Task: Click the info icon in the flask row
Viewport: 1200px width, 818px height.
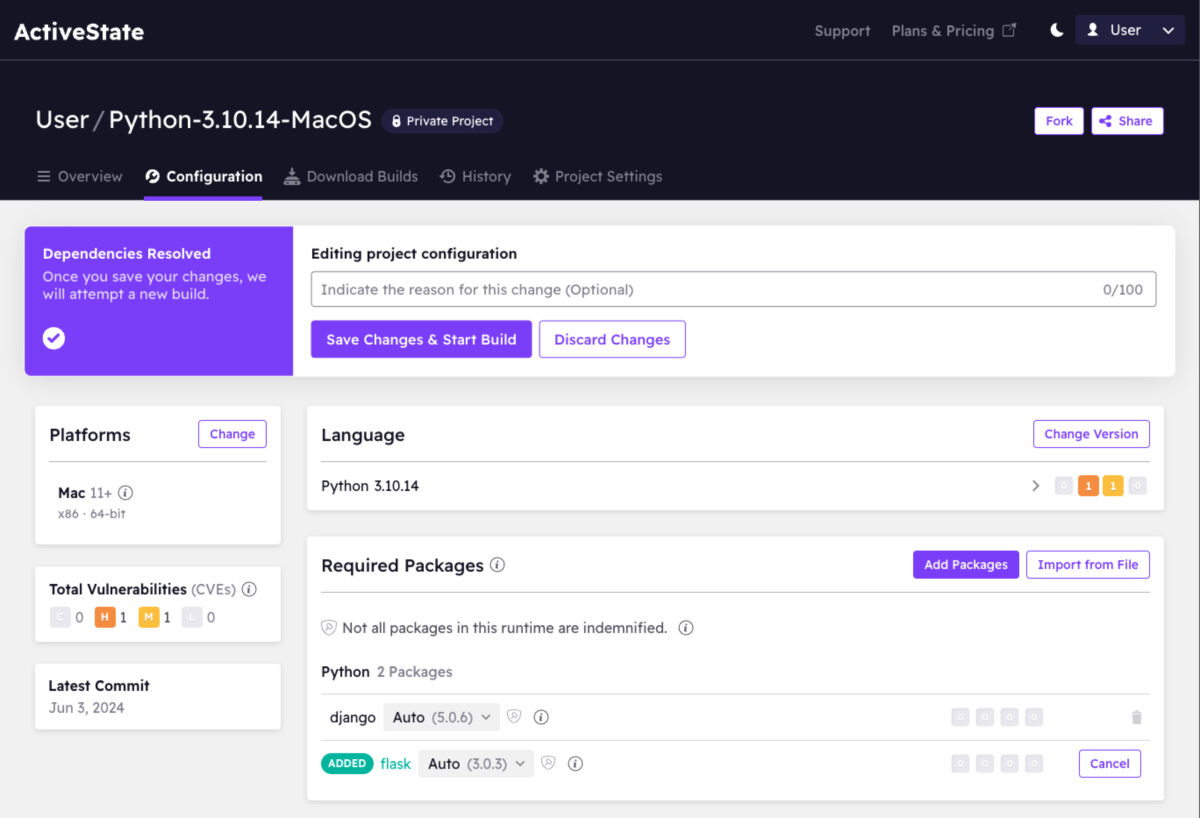Action: coord(575,763)
